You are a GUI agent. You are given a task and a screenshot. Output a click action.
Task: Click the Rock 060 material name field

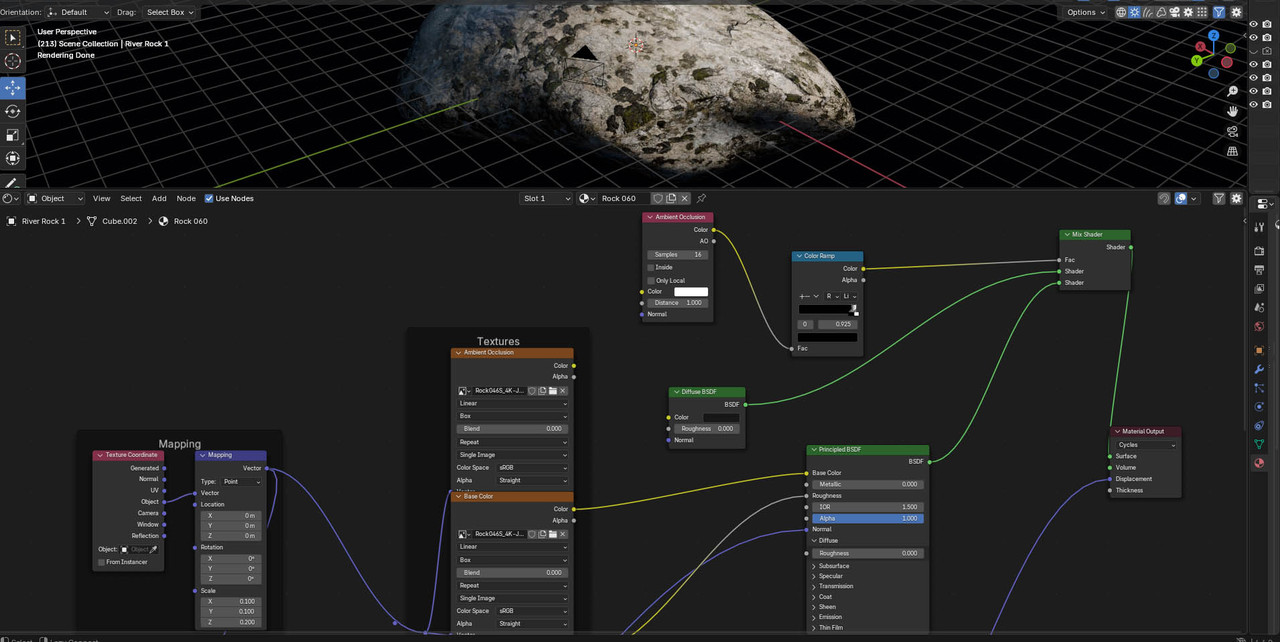(x=624, y=198)
